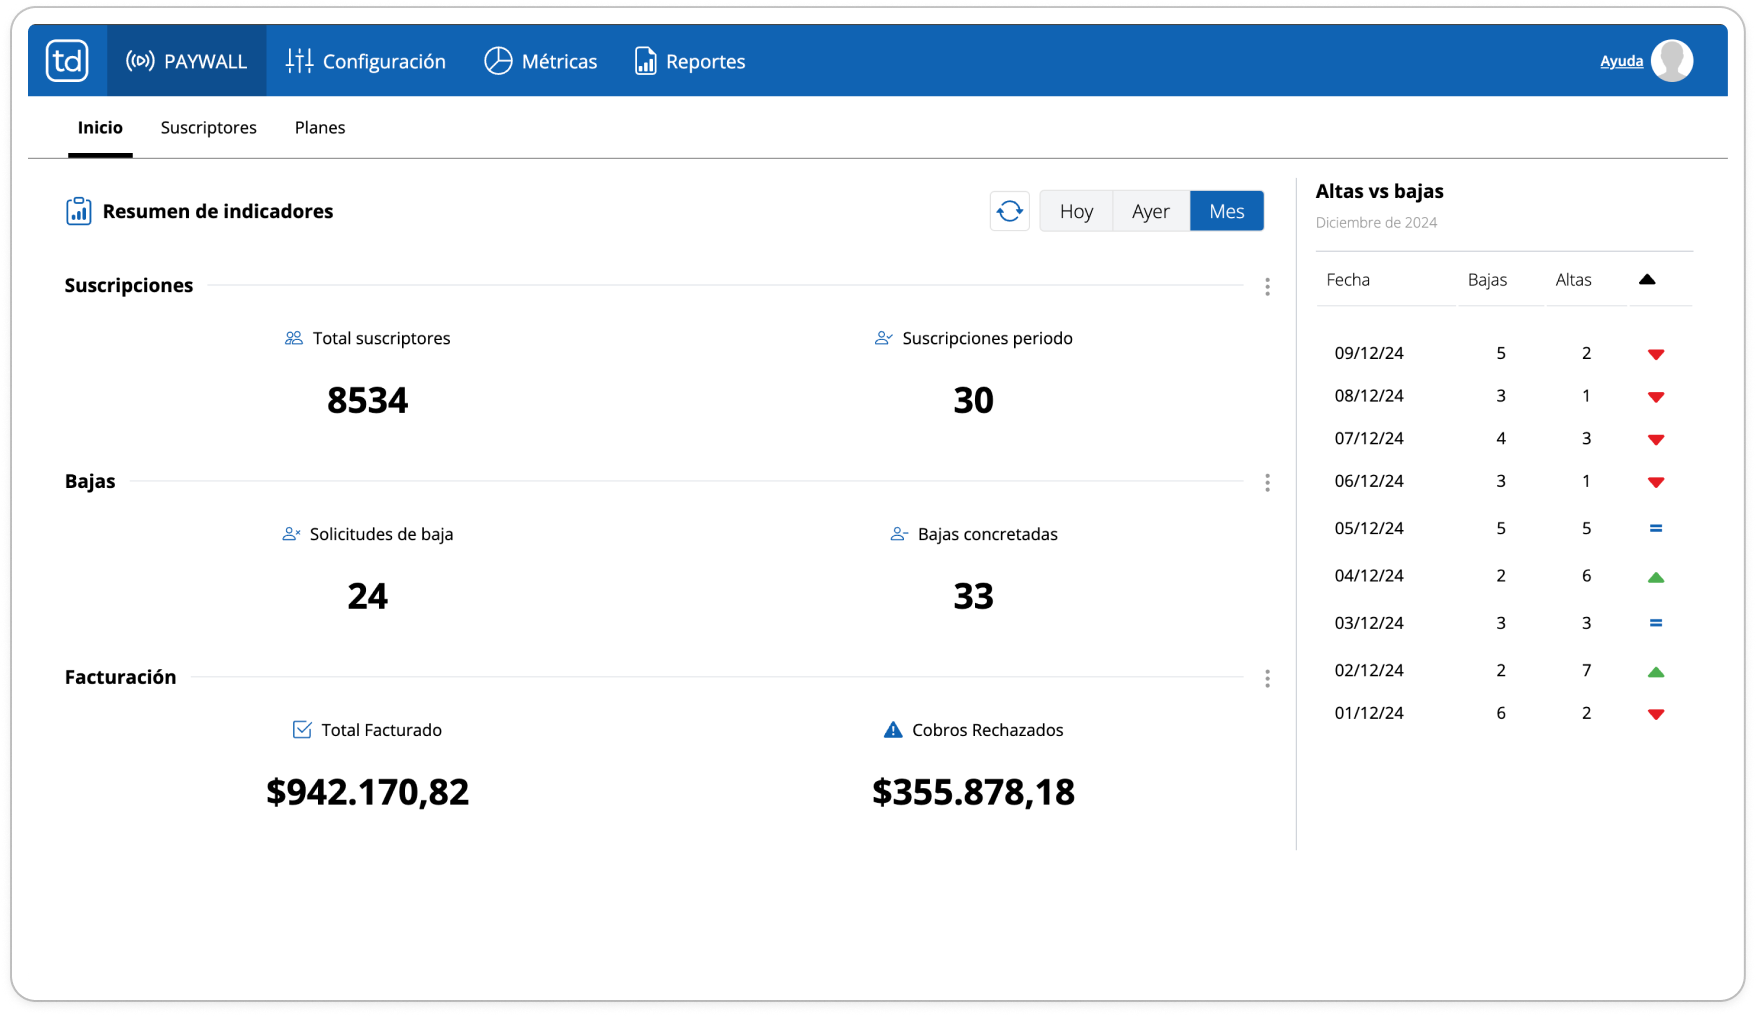This screenshot has width=1756, height=1016.
Task: Click the Fecha column header
Action: pos(1348,280)
